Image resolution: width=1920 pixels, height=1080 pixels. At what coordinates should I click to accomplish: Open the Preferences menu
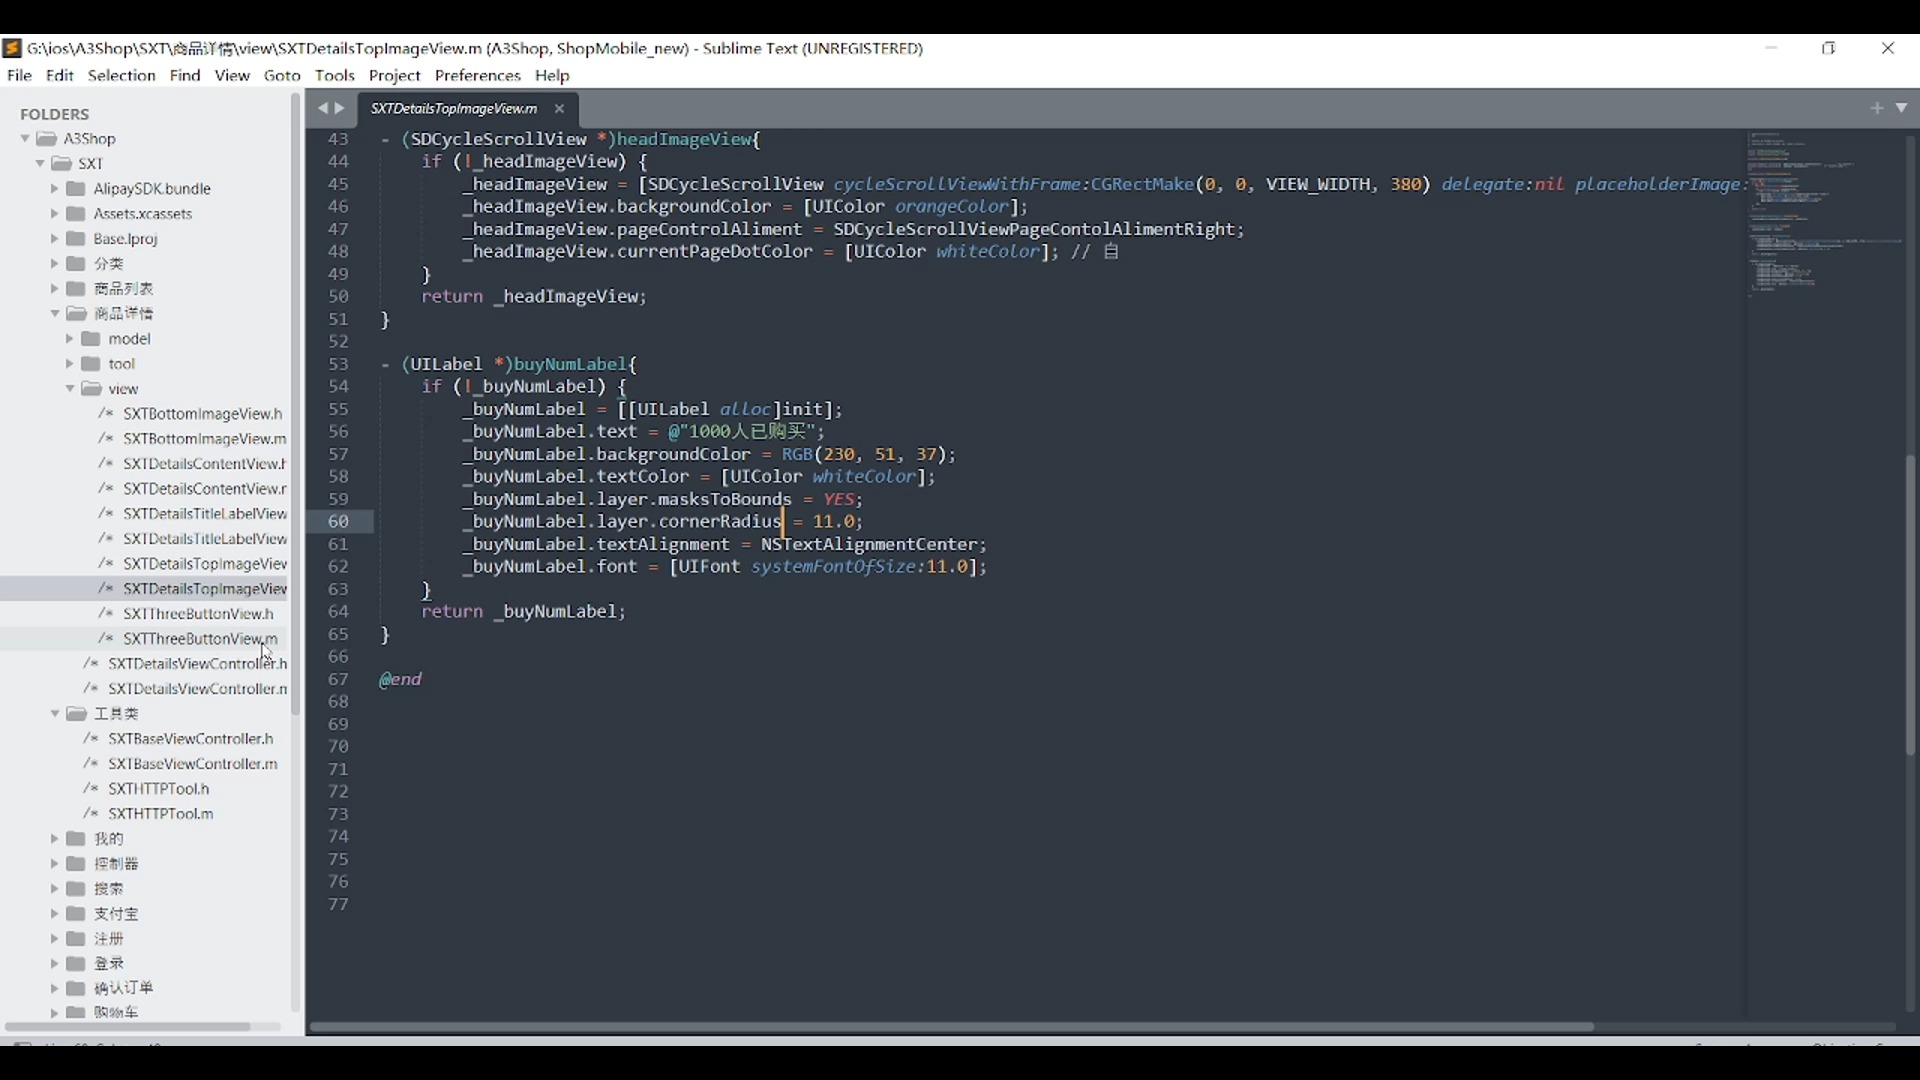pos(477,75)
